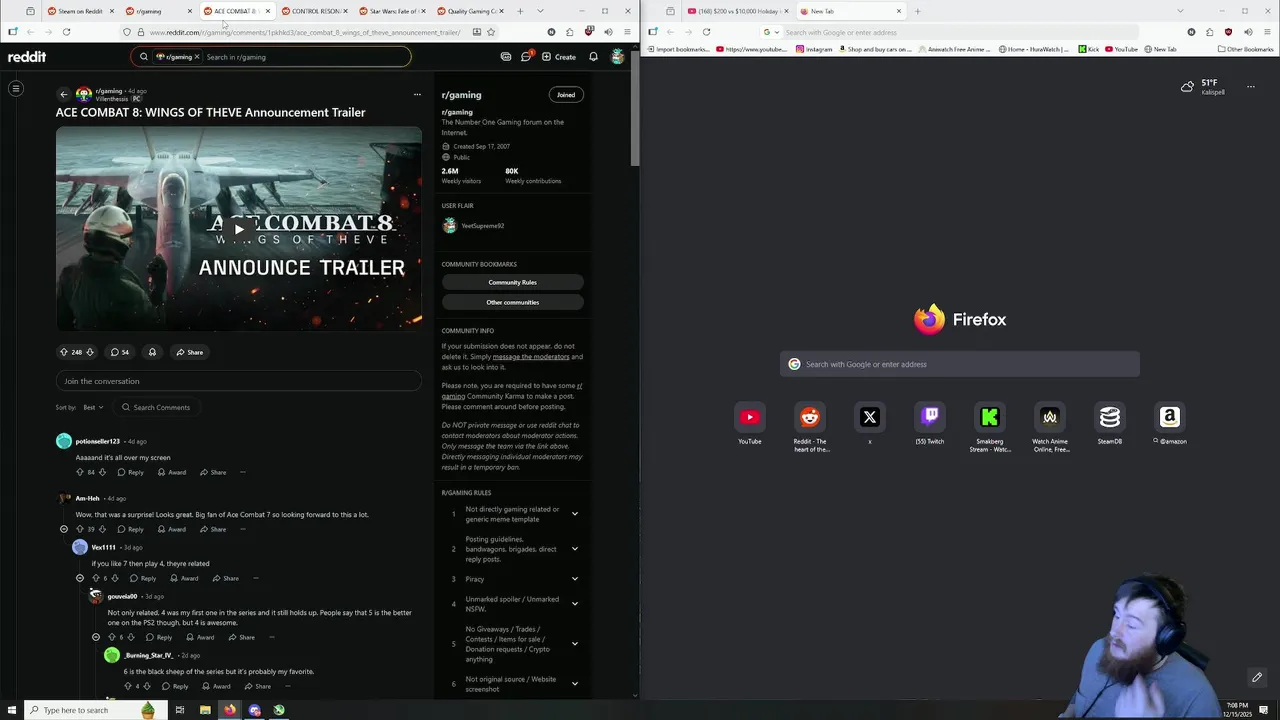This screenshot has height=720, width=1280.
Task: Collapse the Am-Heh comment thread
Action: [x=64, y=529]
